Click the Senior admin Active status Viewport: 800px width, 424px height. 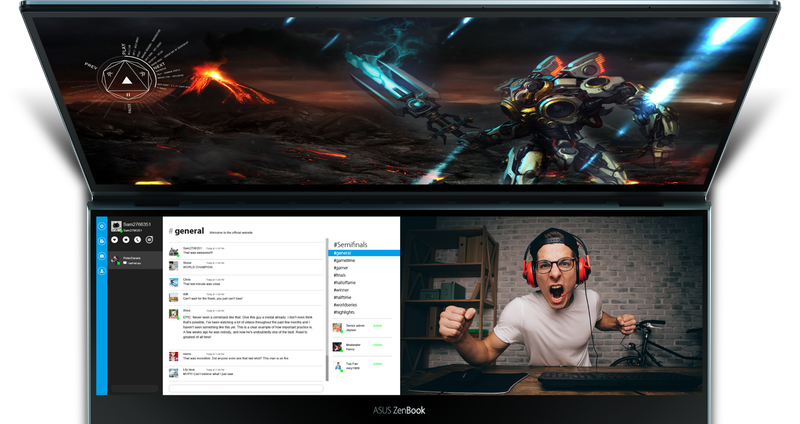coord(378,326)
